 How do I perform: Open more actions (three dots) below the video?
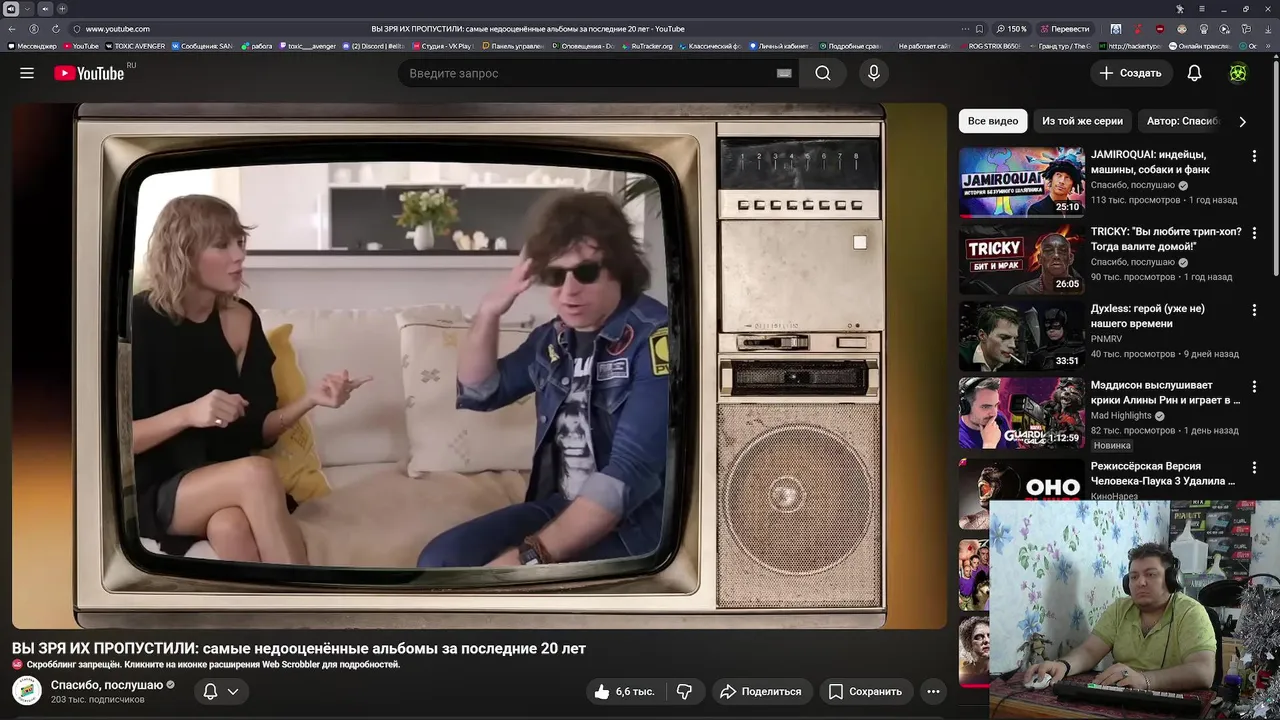(x=933, y=691)
